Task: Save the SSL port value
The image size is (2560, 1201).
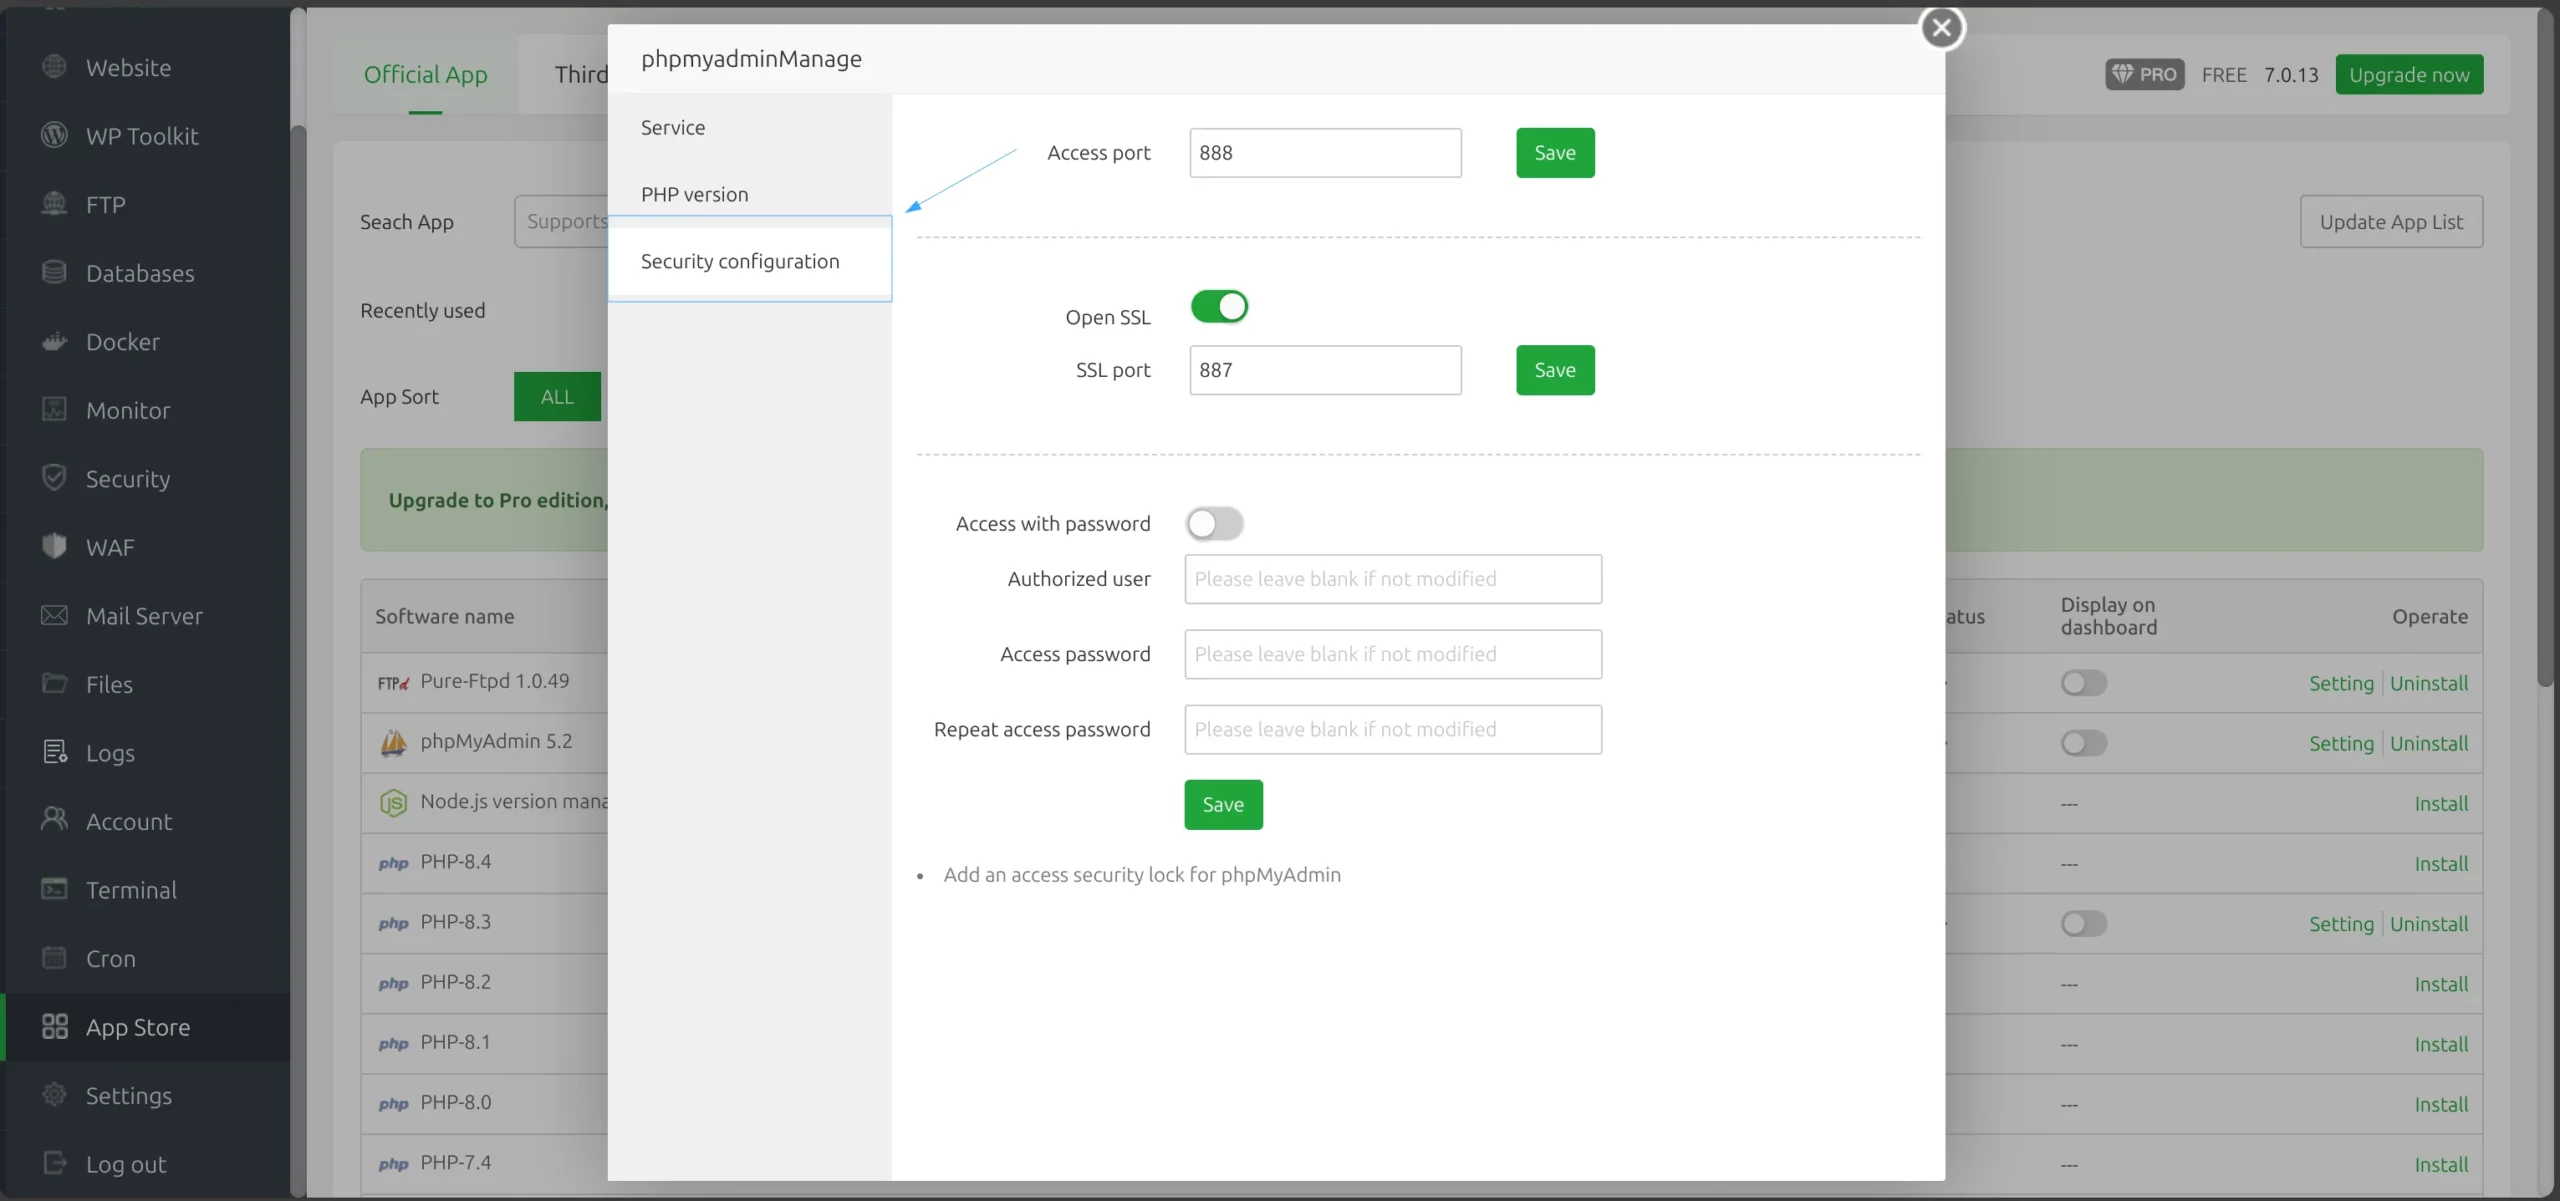Action: click(x=1555, y=370)
